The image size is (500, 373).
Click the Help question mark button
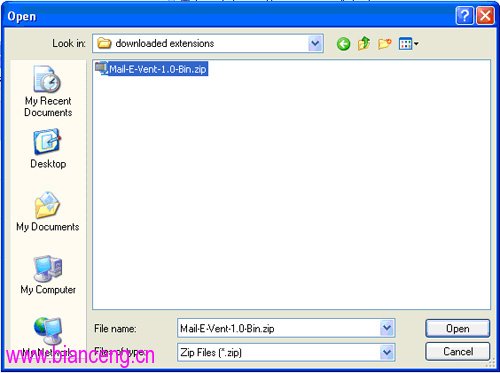click(464, 16)
